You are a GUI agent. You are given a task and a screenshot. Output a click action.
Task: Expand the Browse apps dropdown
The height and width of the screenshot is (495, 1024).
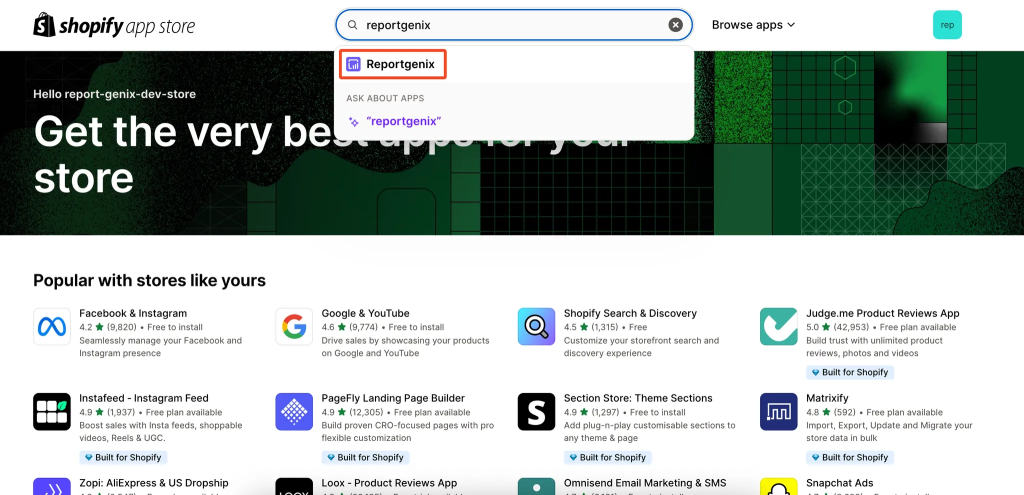click(x=753, y=25)
